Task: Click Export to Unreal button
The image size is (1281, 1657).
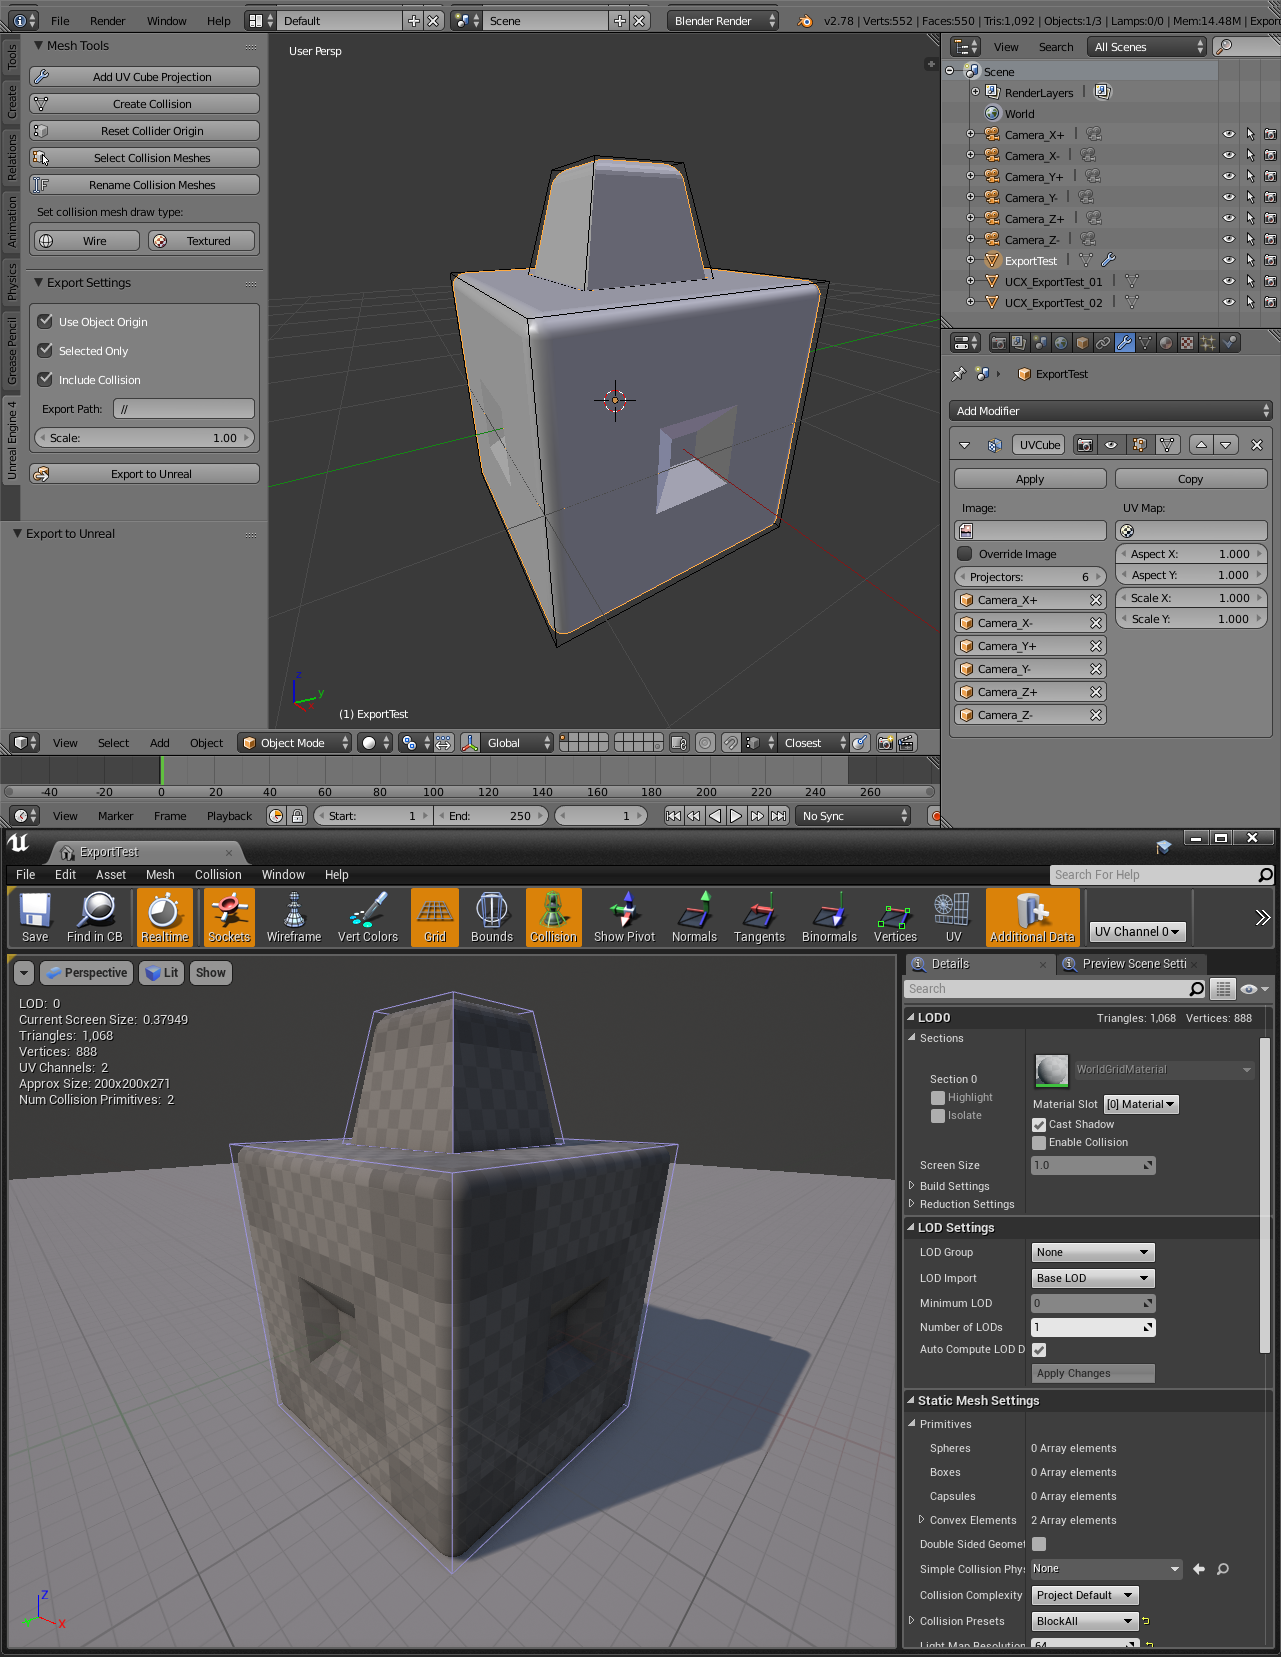Action: (x=145, y=474)
